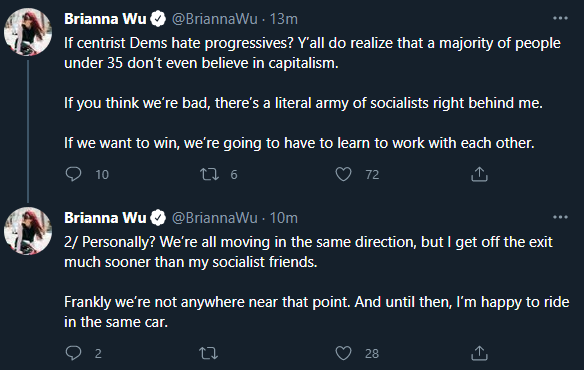Open the 10m timestamp of second tweet
The height and width of the screenshot is (370, 584).
[x=283, y=218]
